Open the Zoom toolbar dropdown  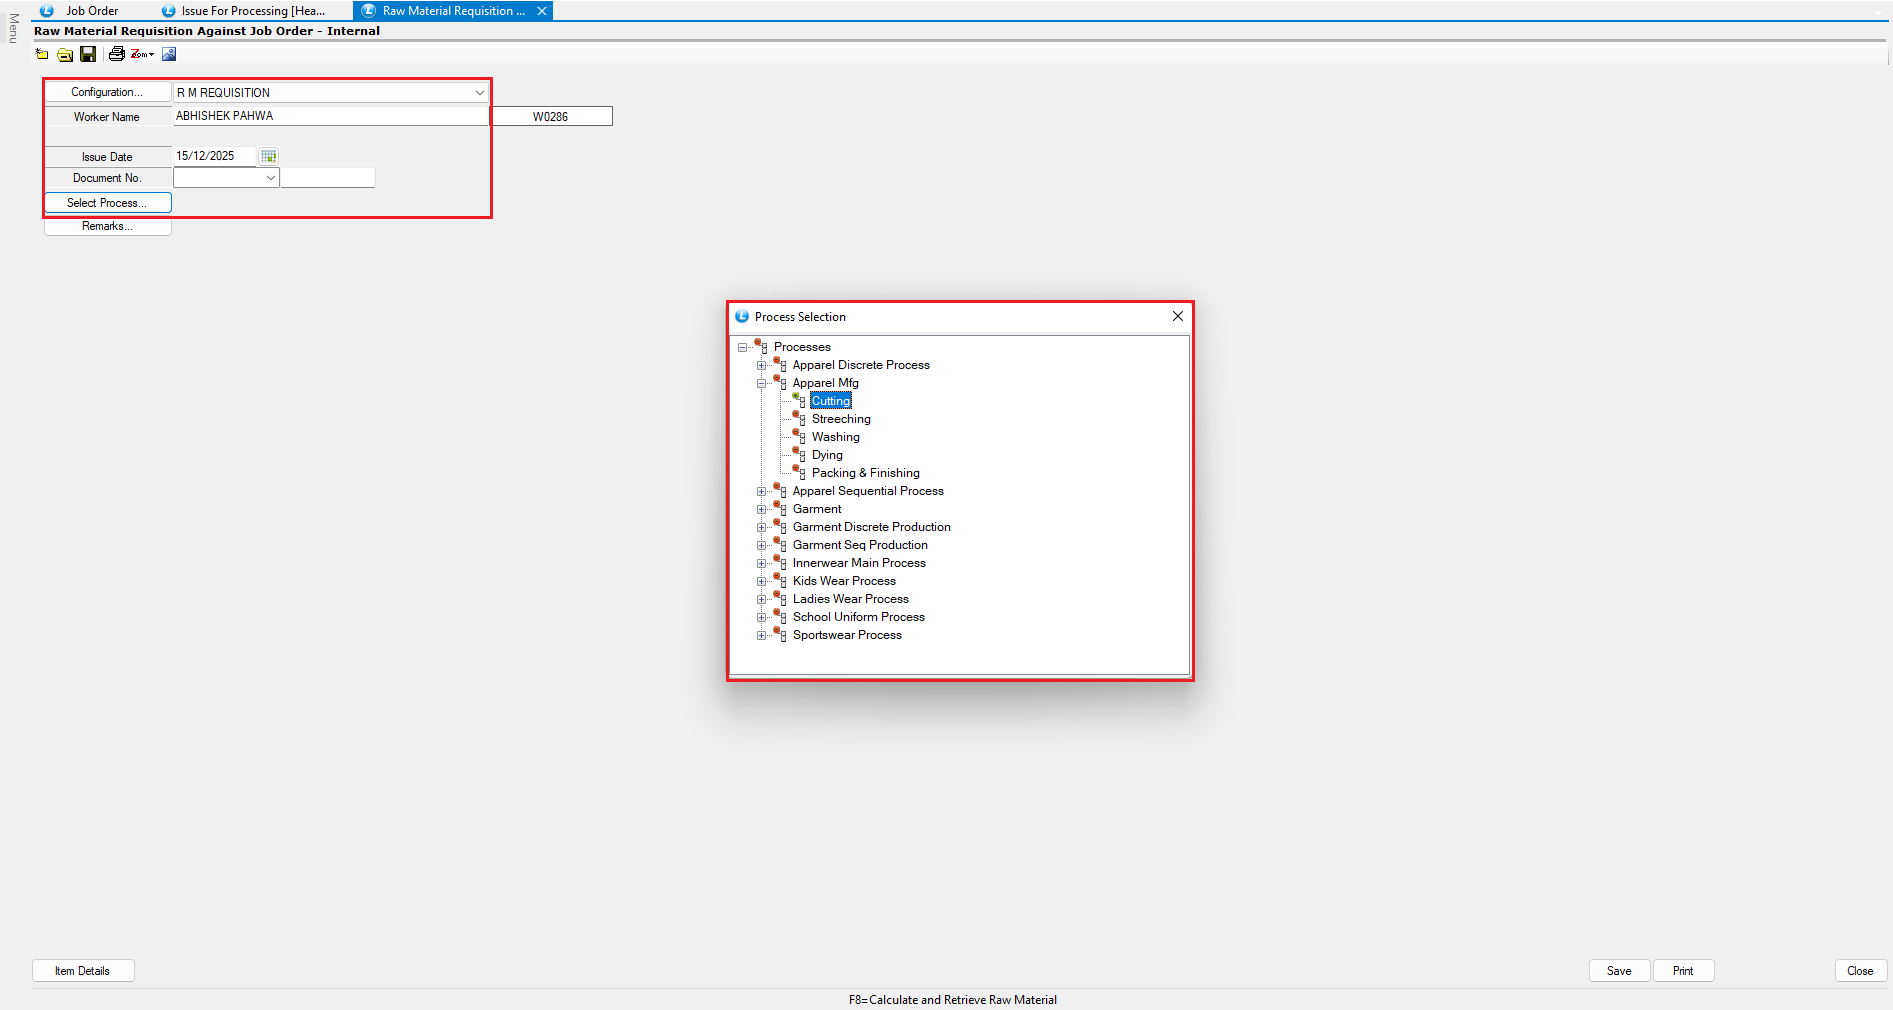(143, 54)
